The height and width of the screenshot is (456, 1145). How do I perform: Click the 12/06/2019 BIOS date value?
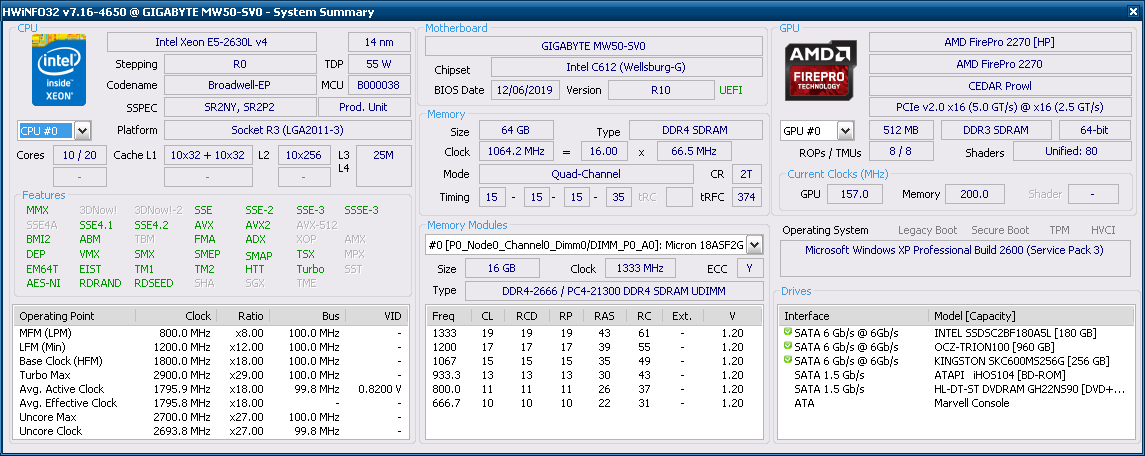[x=526, y=90]
